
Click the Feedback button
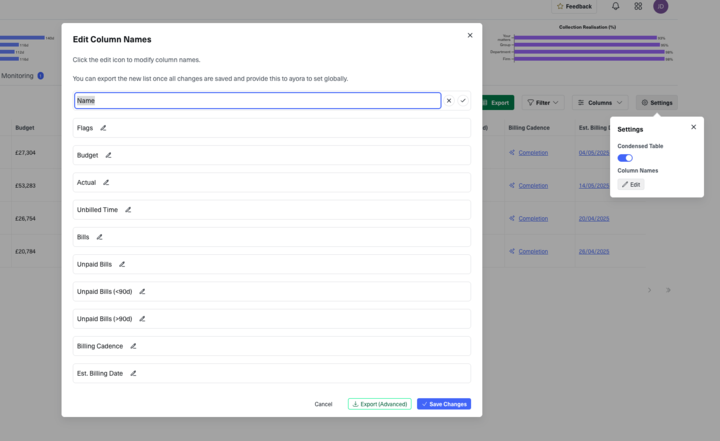pyautogui.click(x=574, y=6)
